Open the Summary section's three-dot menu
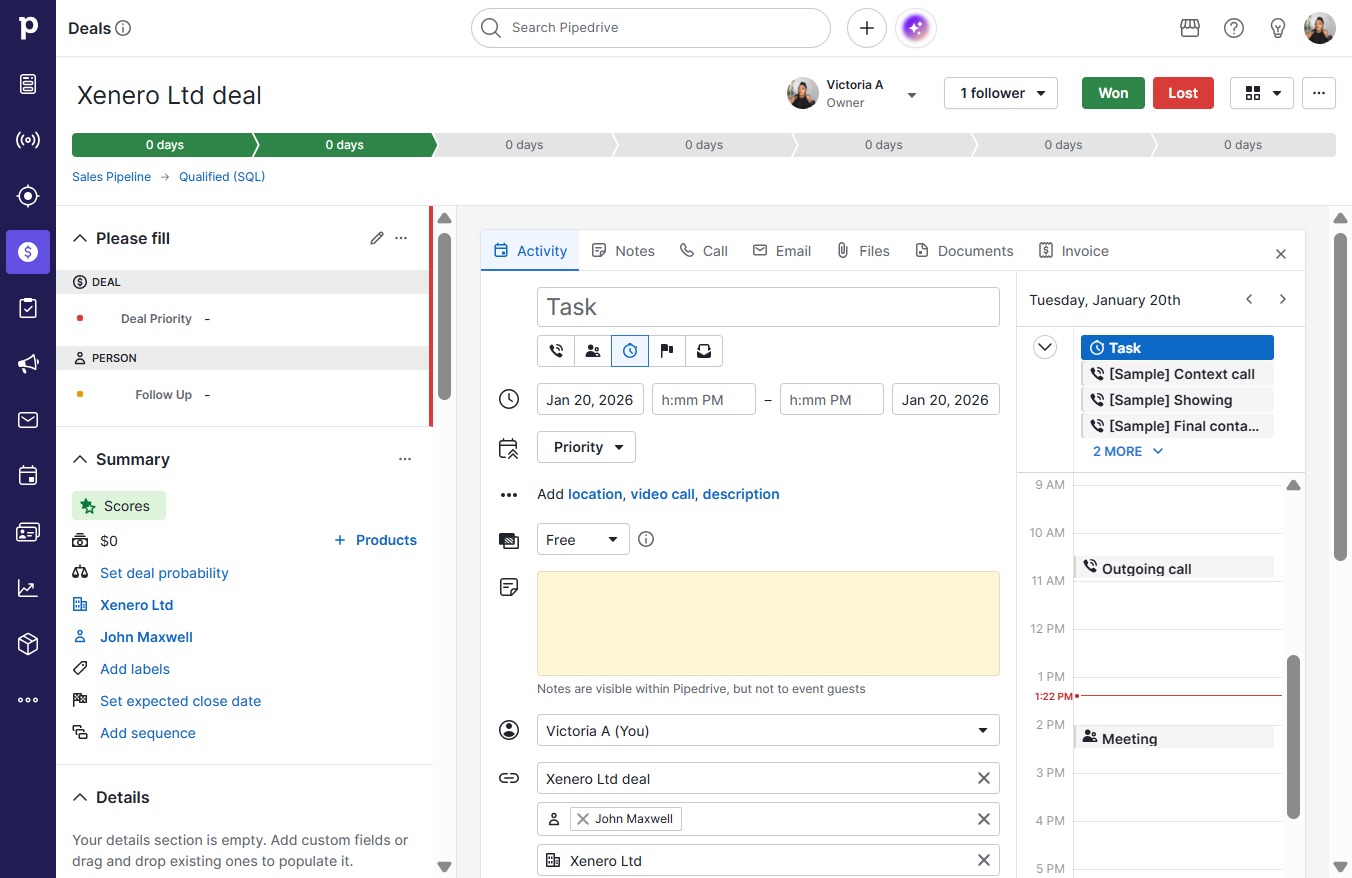Image resolution: width=1352 pixels, height=878 pixels. [x=405, y=459]
